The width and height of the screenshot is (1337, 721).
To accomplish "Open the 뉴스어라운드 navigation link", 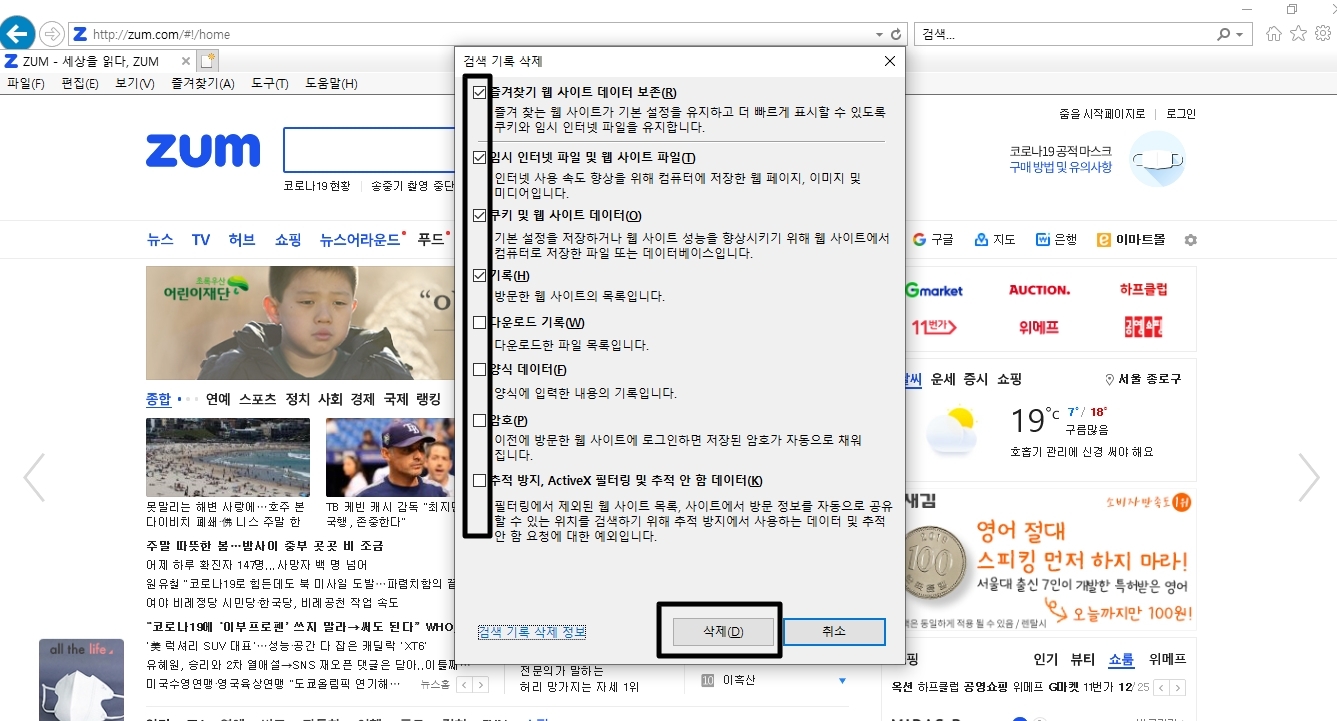I will click(x=360, y=240).
